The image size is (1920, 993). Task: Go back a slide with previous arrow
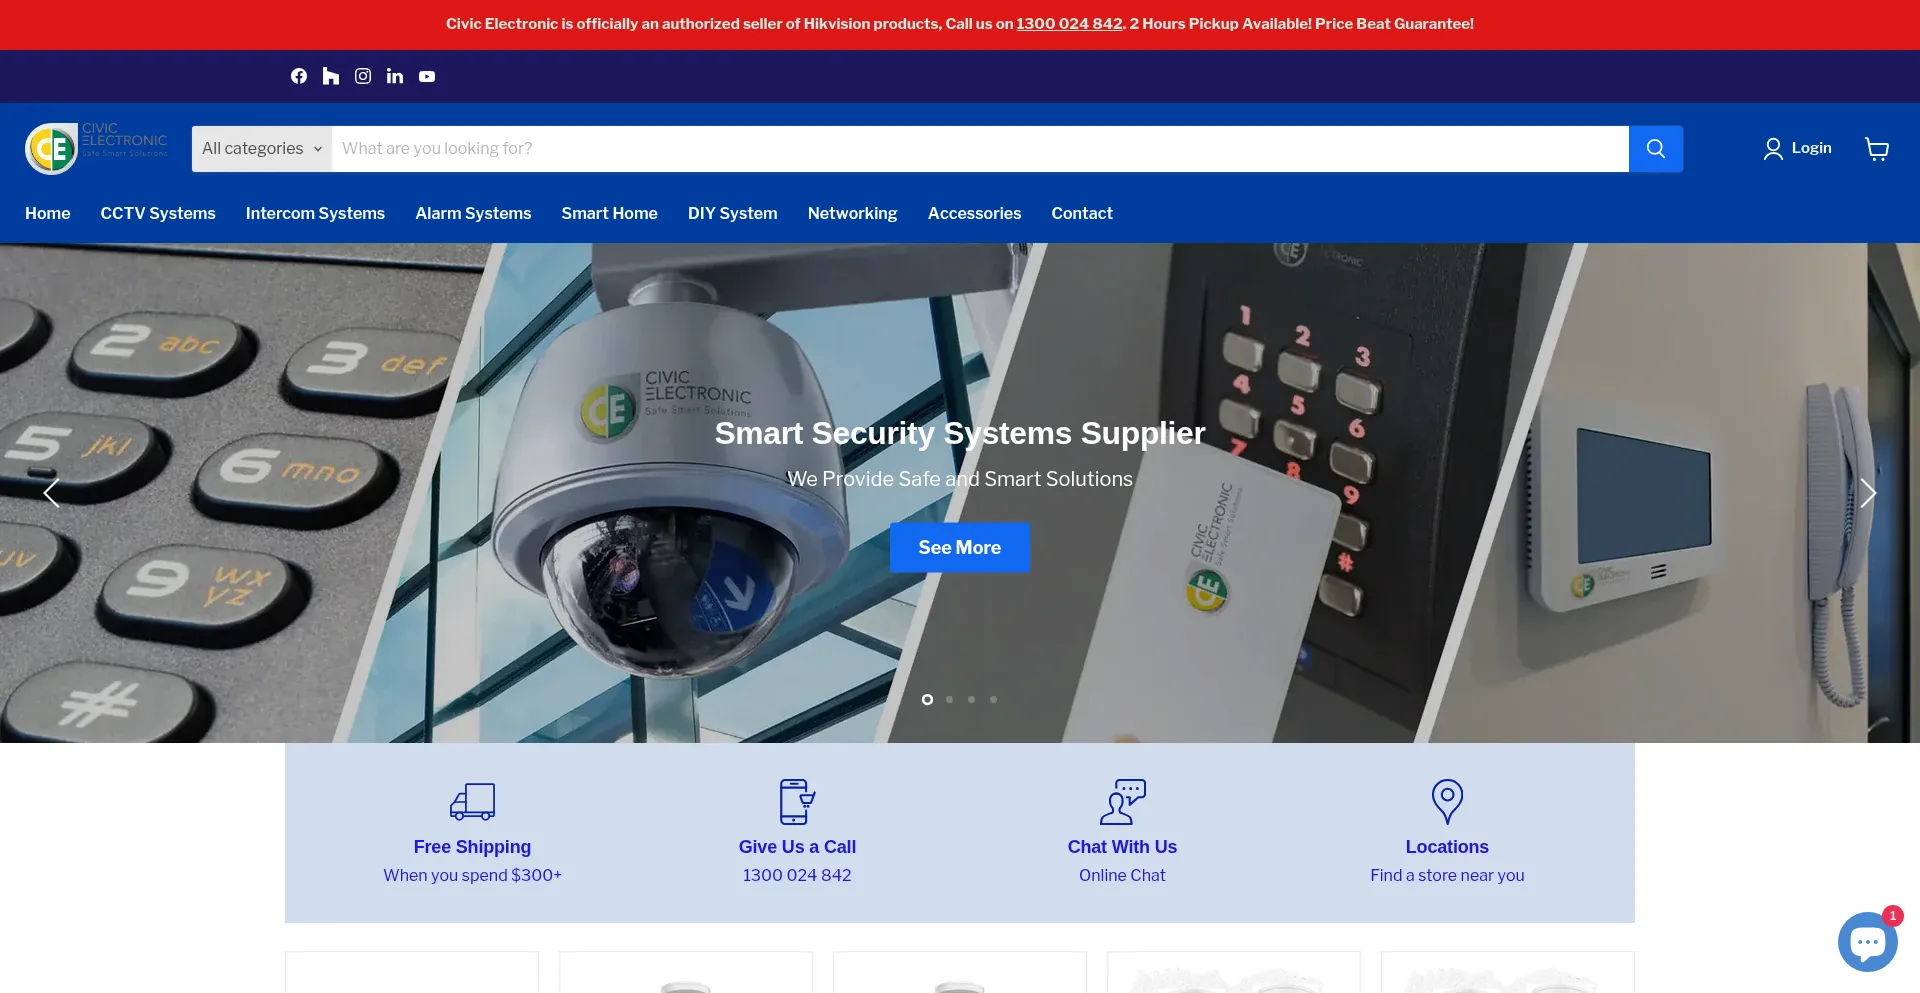pyautogui.click(x=51, y=493)
